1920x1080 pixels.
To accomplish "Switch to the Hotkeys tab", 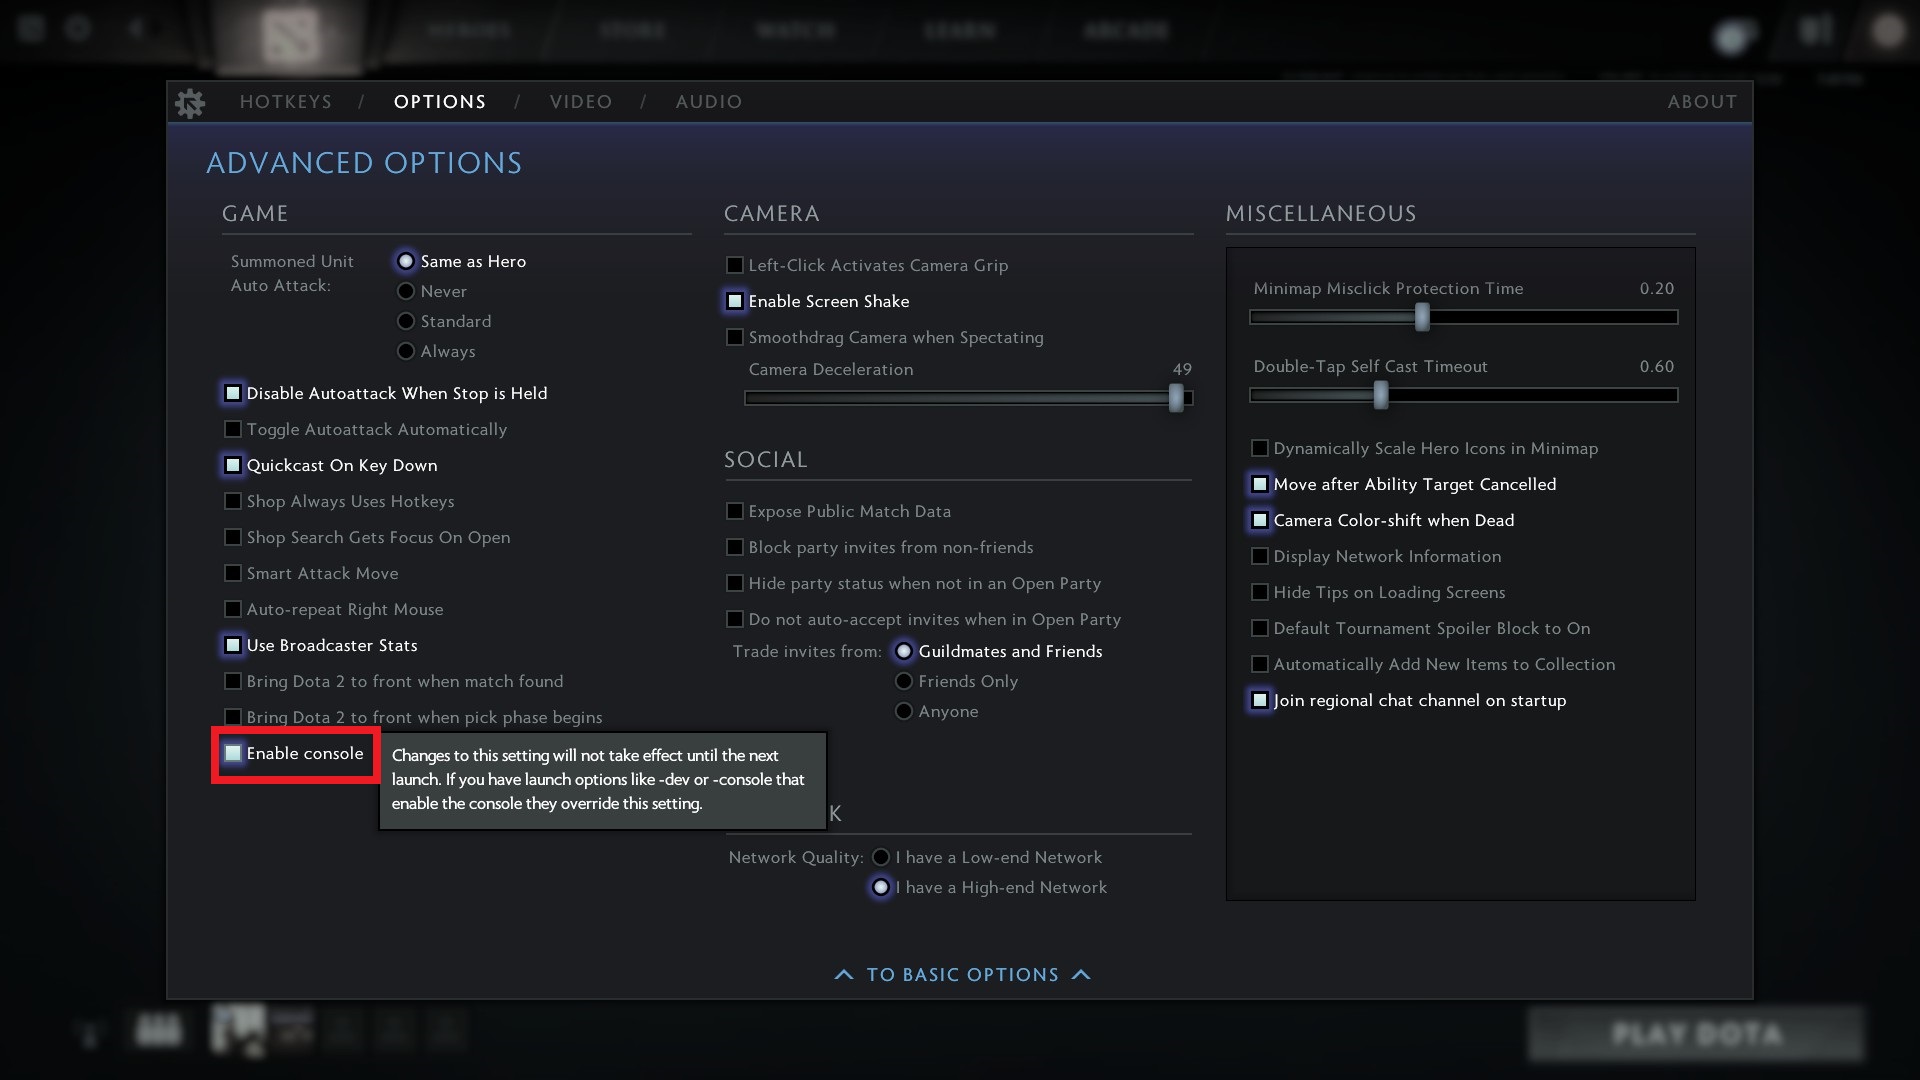I will point(285,102).
